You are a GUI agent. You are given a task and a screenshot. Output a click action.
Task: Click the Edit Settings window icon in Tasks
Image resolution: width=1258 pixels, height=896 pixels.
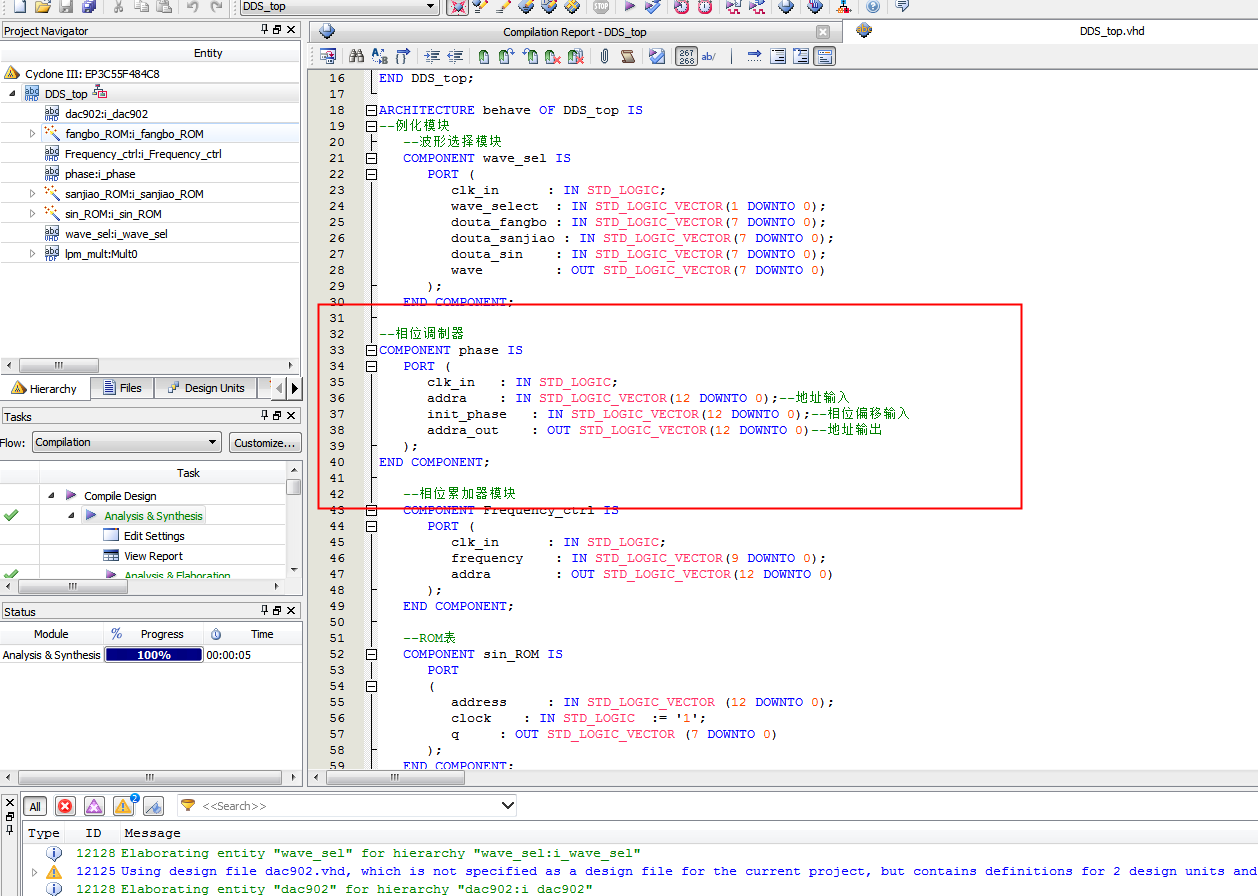tap(111, 536)
